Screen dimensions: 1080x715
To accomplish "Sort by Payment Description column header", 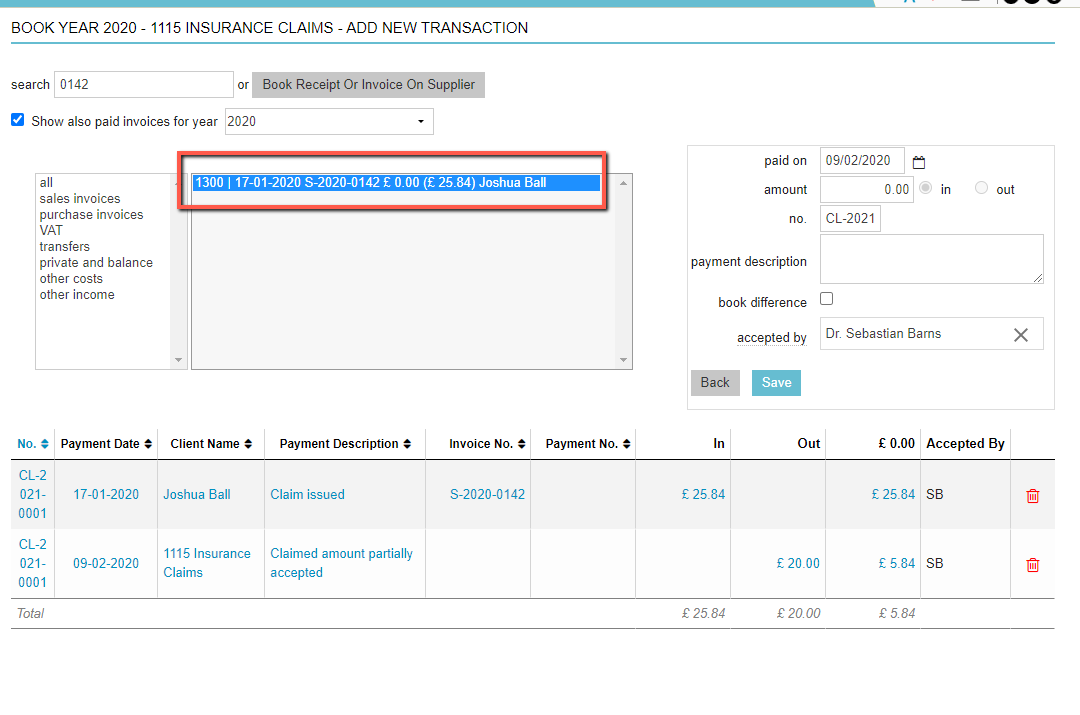I will [345, 444].
